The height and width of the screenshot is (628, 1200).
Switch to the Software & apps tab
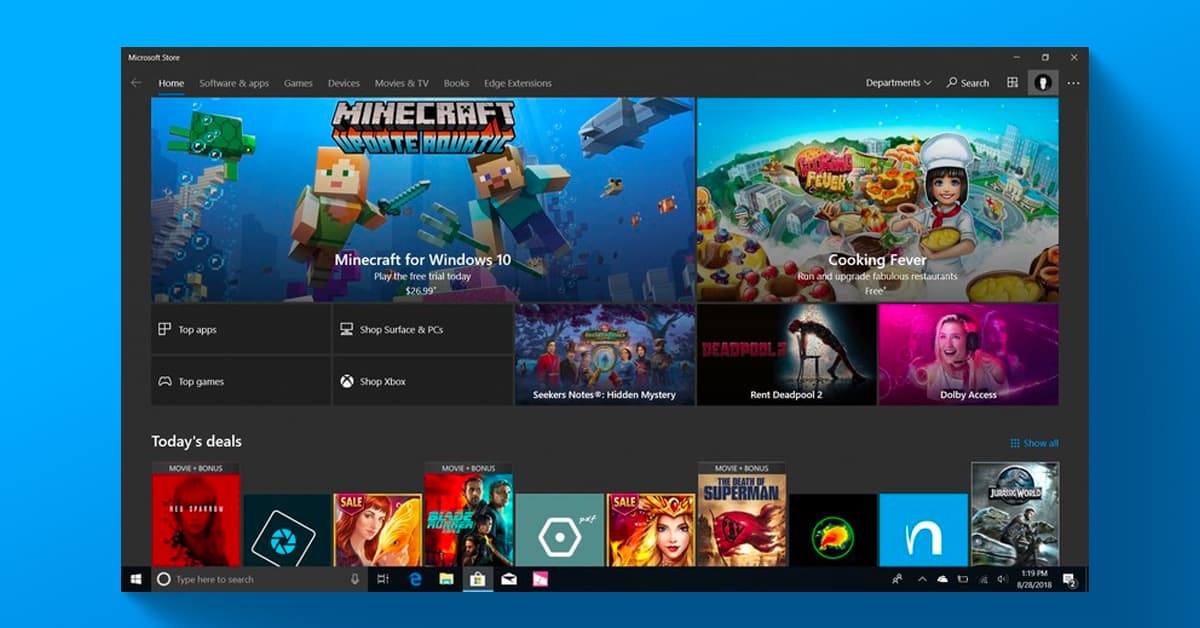click(234, 83)
